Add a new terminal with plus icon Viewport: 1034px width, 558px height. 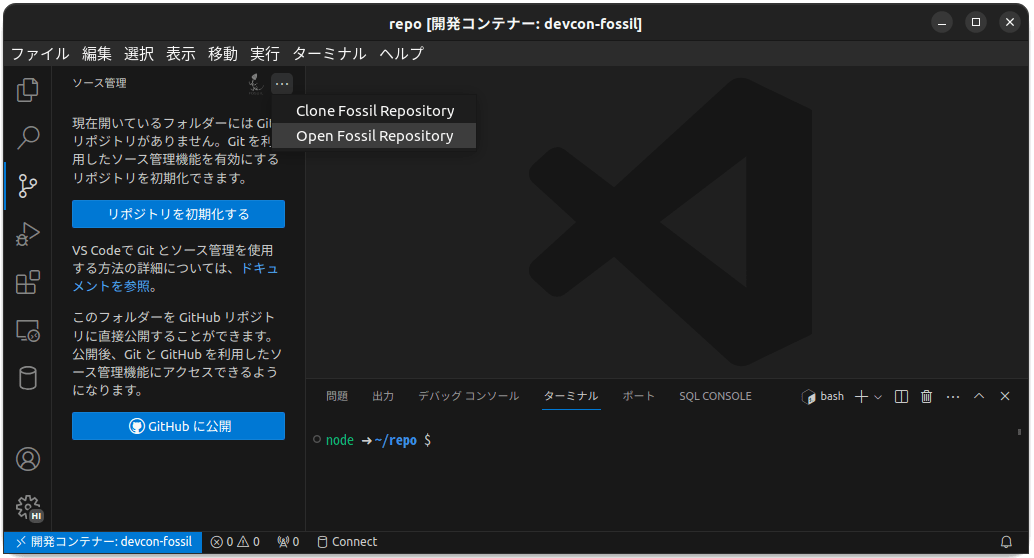pos(861,396)
